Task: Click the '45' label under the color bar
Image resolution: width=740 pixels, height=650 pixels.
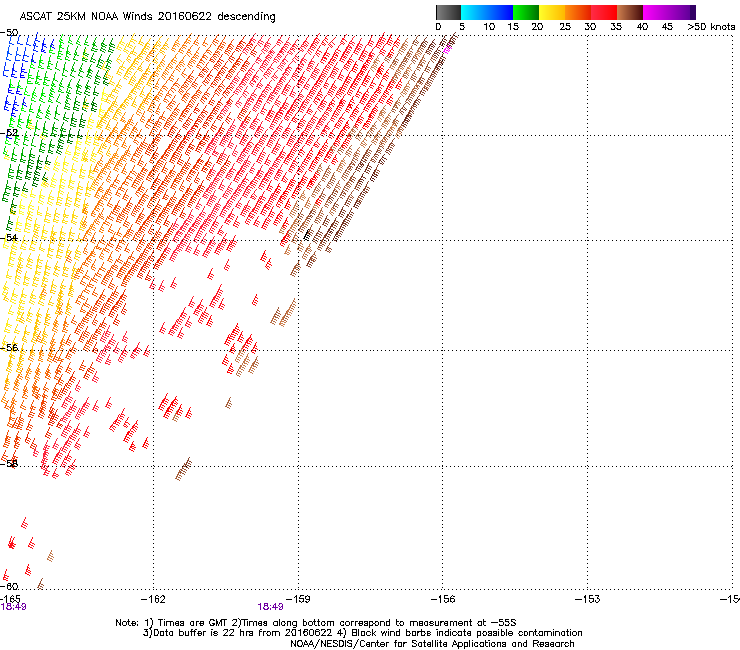Action: point(667,27)
